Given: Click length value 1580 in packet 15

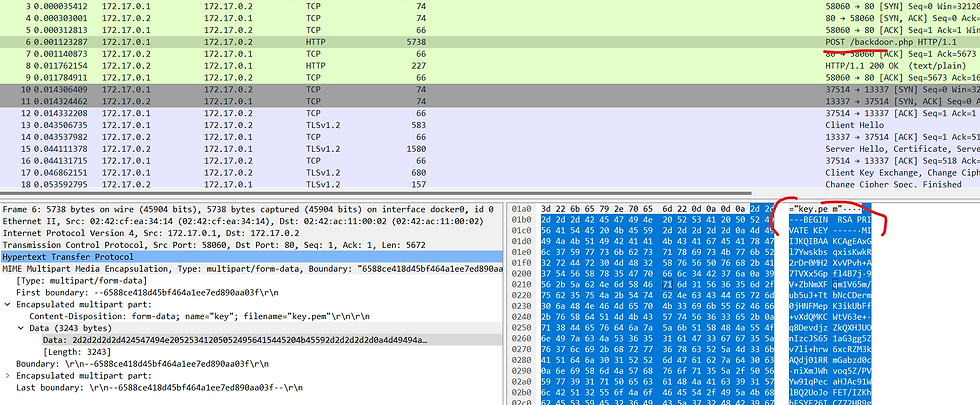Looking at the screenshot, I should (x=416, y=149).
